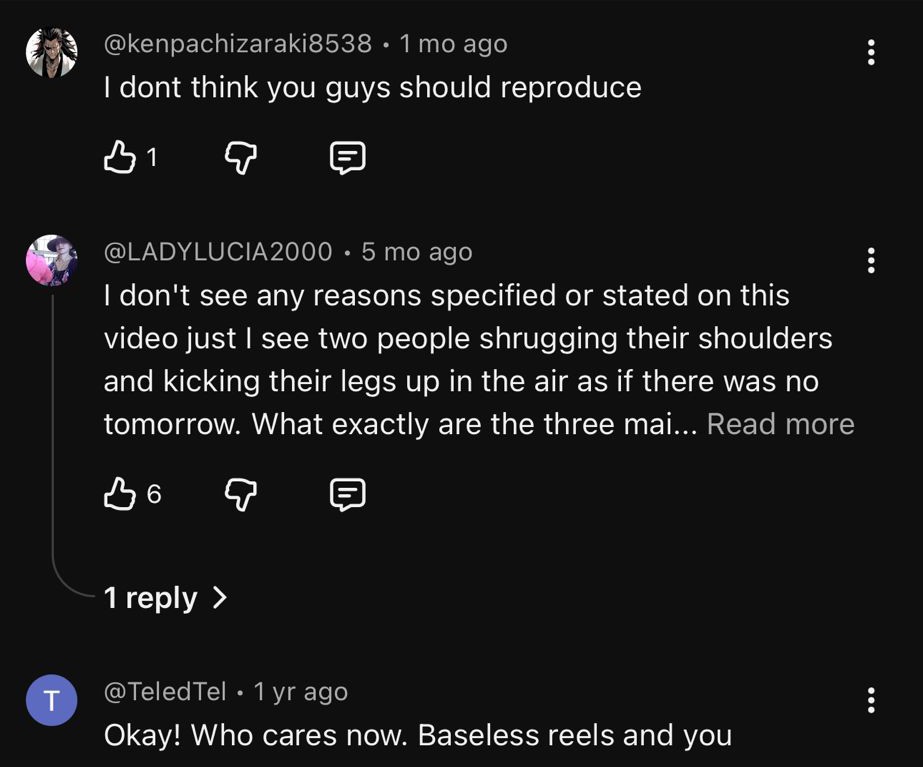Open more options for LADYLUCIA2000 comment
923x767 pixels.
(871, 261)
